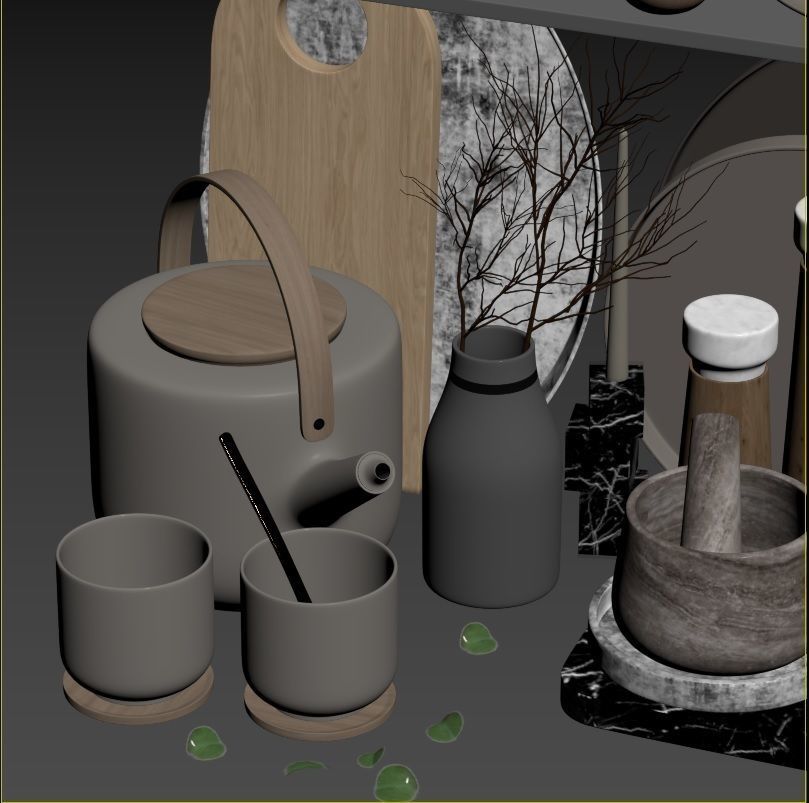Select the stone pestle in the mortar
Viewport: 809px width, 803px height.
pos(712,483)
